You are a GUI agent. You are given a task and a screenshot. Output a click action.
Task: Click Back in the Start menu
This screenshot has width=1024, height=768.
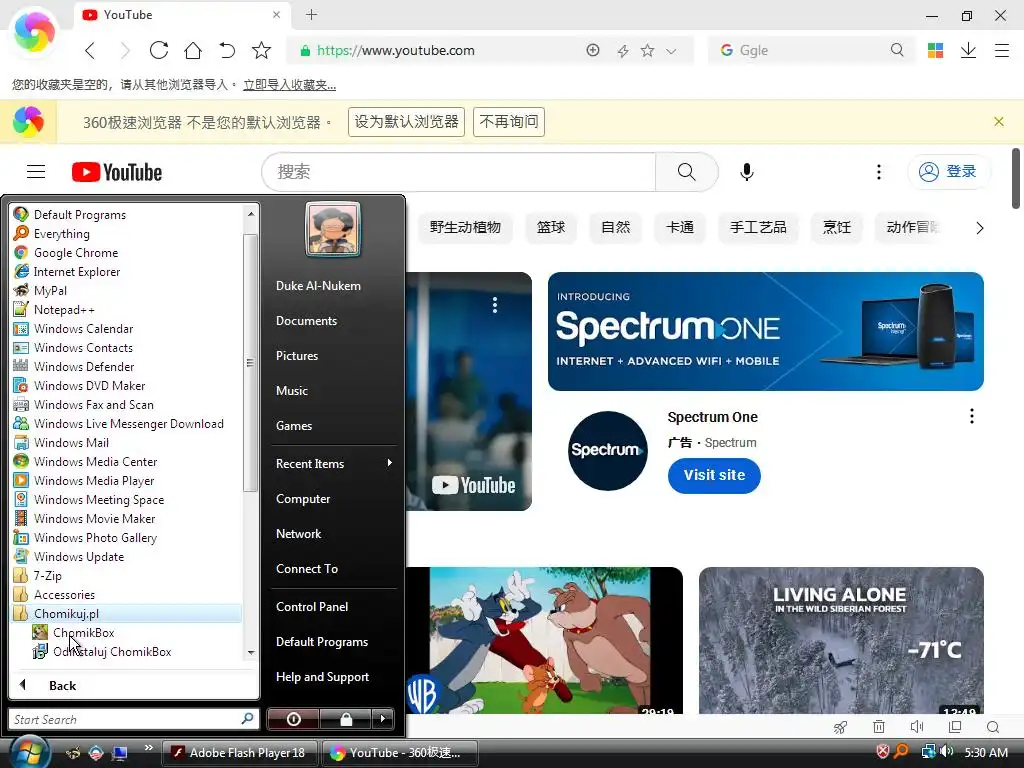pos(62,686)
